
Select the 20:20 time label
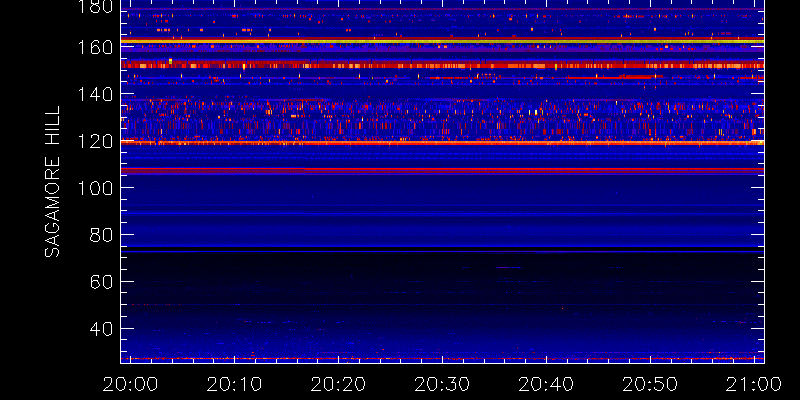pos(338,384)
